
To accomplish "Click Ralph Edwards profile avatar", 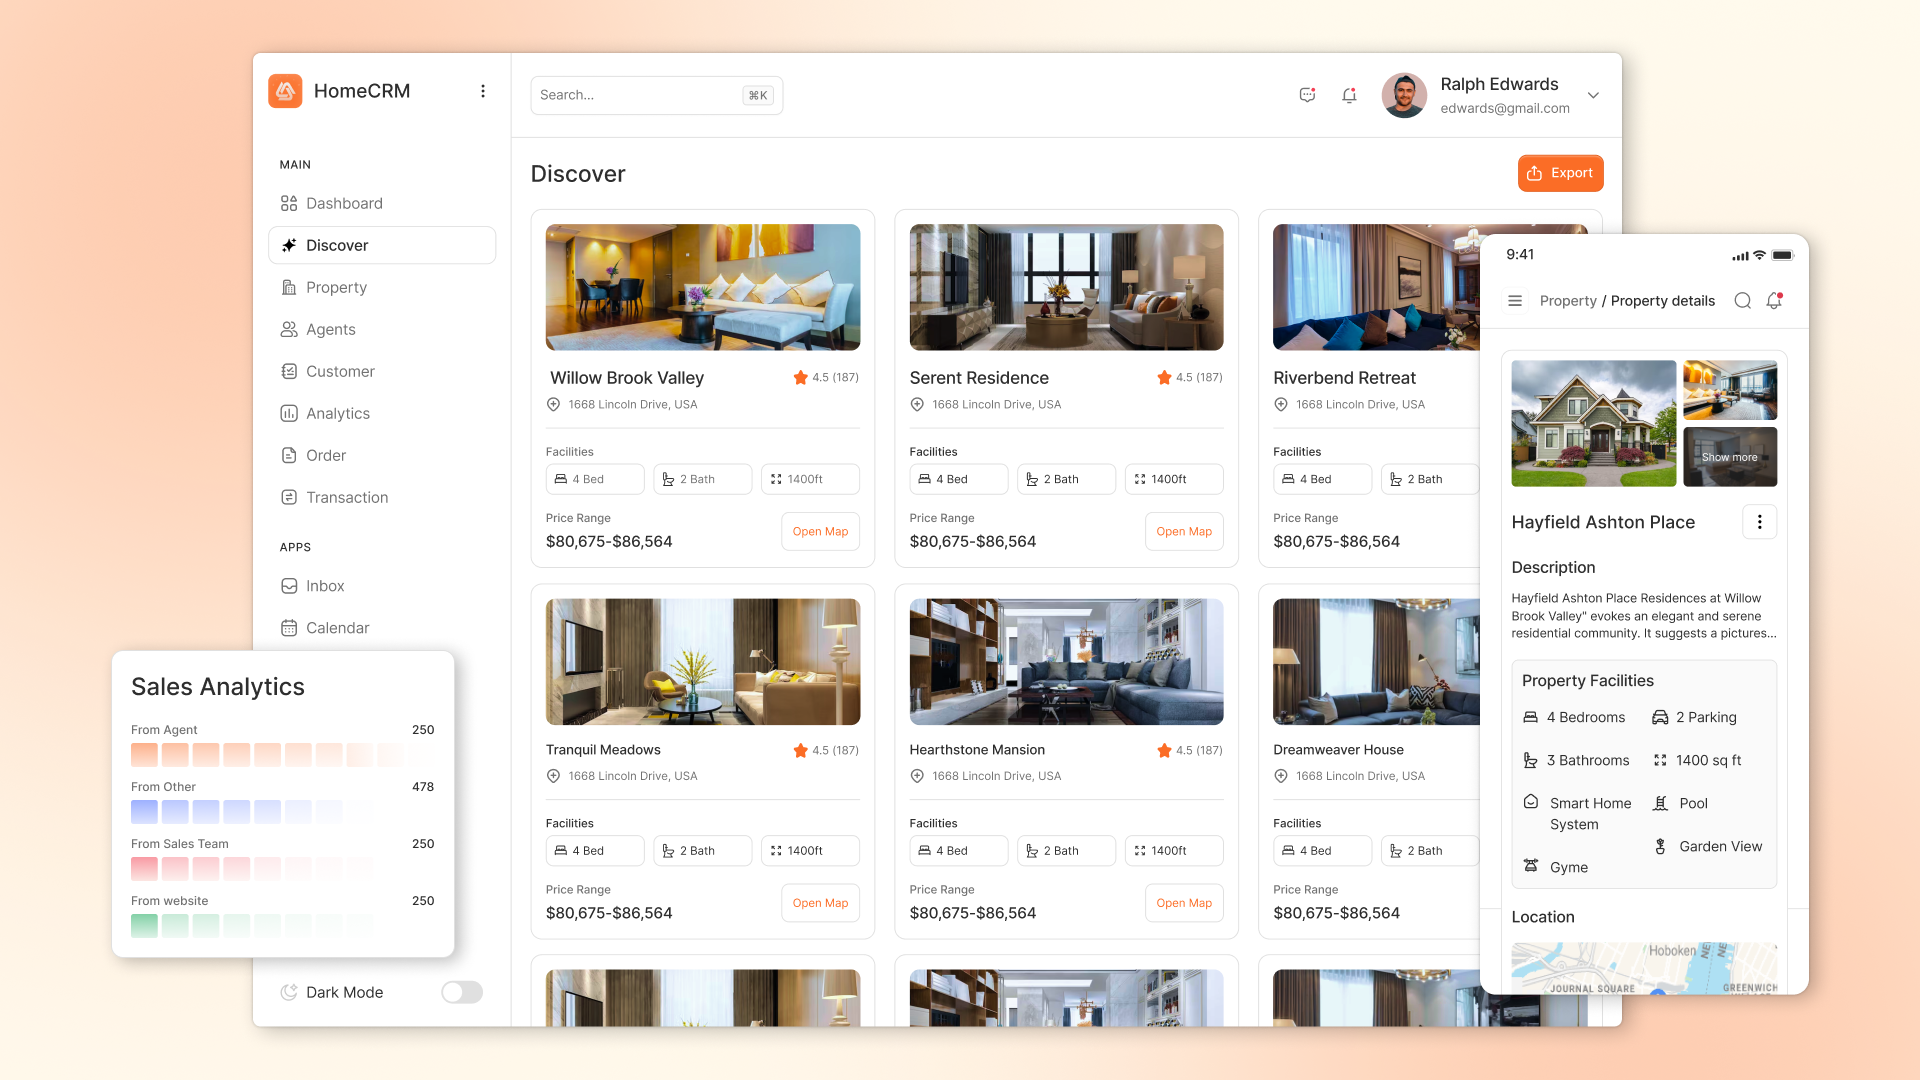I will coord(1404,95).
